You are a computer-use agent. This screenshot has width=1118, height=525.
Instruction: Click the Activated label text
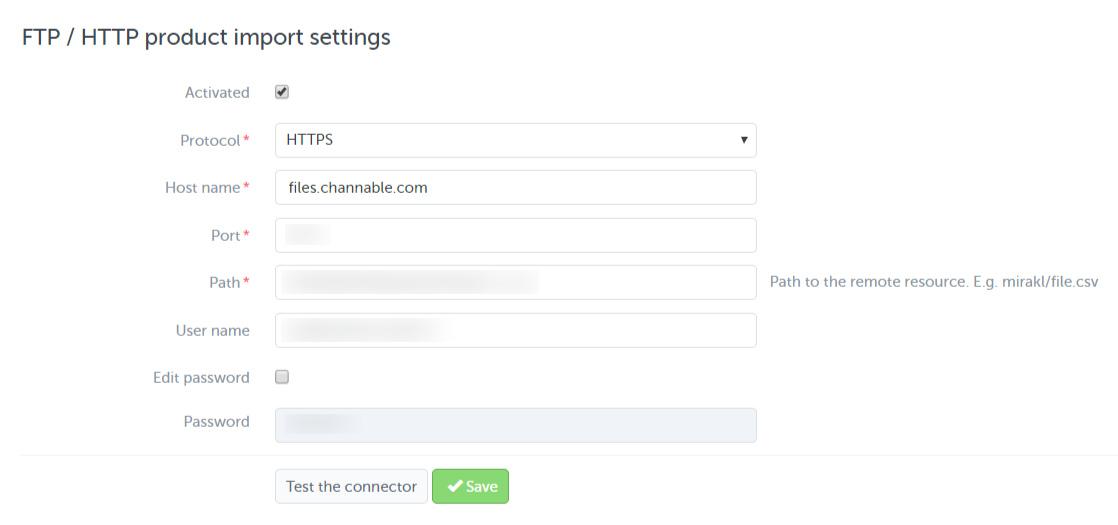point(217,93)
